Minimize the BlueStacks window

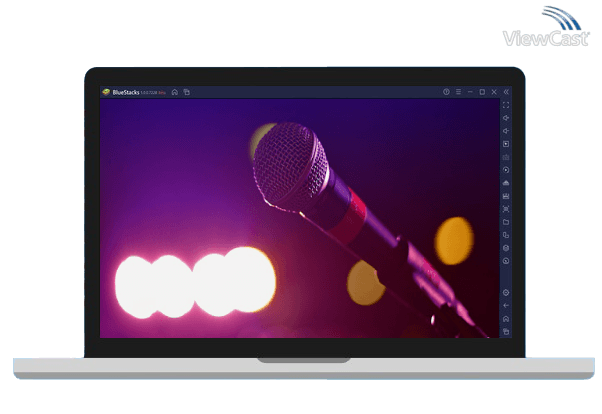click(470, 92)
